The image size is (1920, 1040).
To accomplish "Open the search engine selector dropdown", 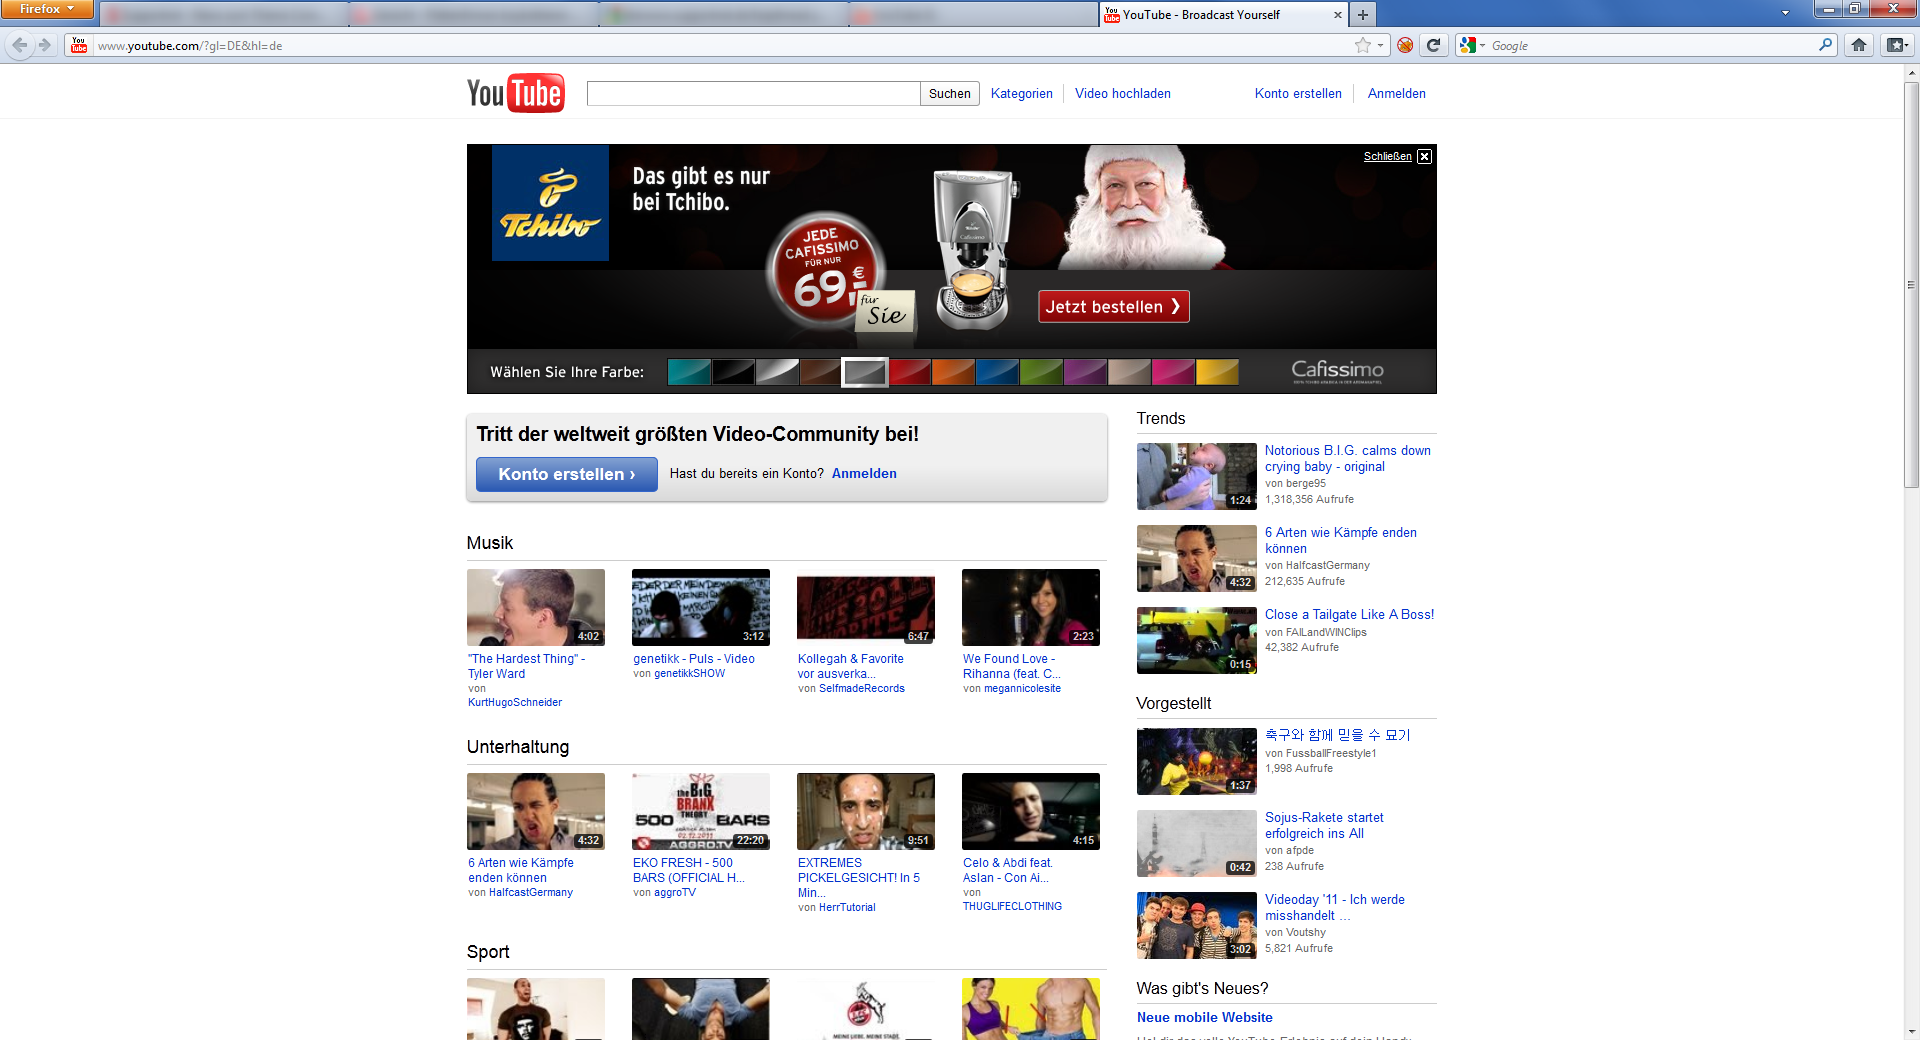I will click(x=1473, y=45).
